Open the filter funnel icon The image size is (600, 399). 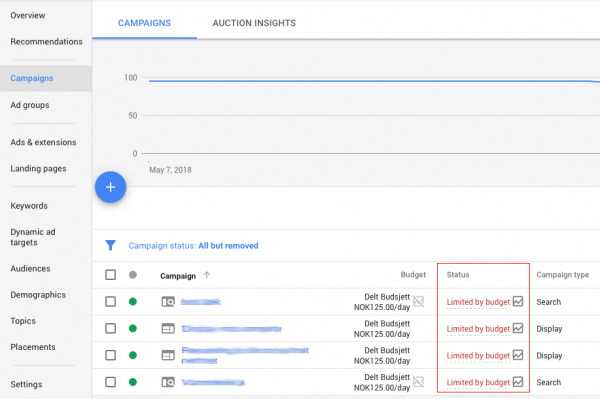(x=111, y=245)
